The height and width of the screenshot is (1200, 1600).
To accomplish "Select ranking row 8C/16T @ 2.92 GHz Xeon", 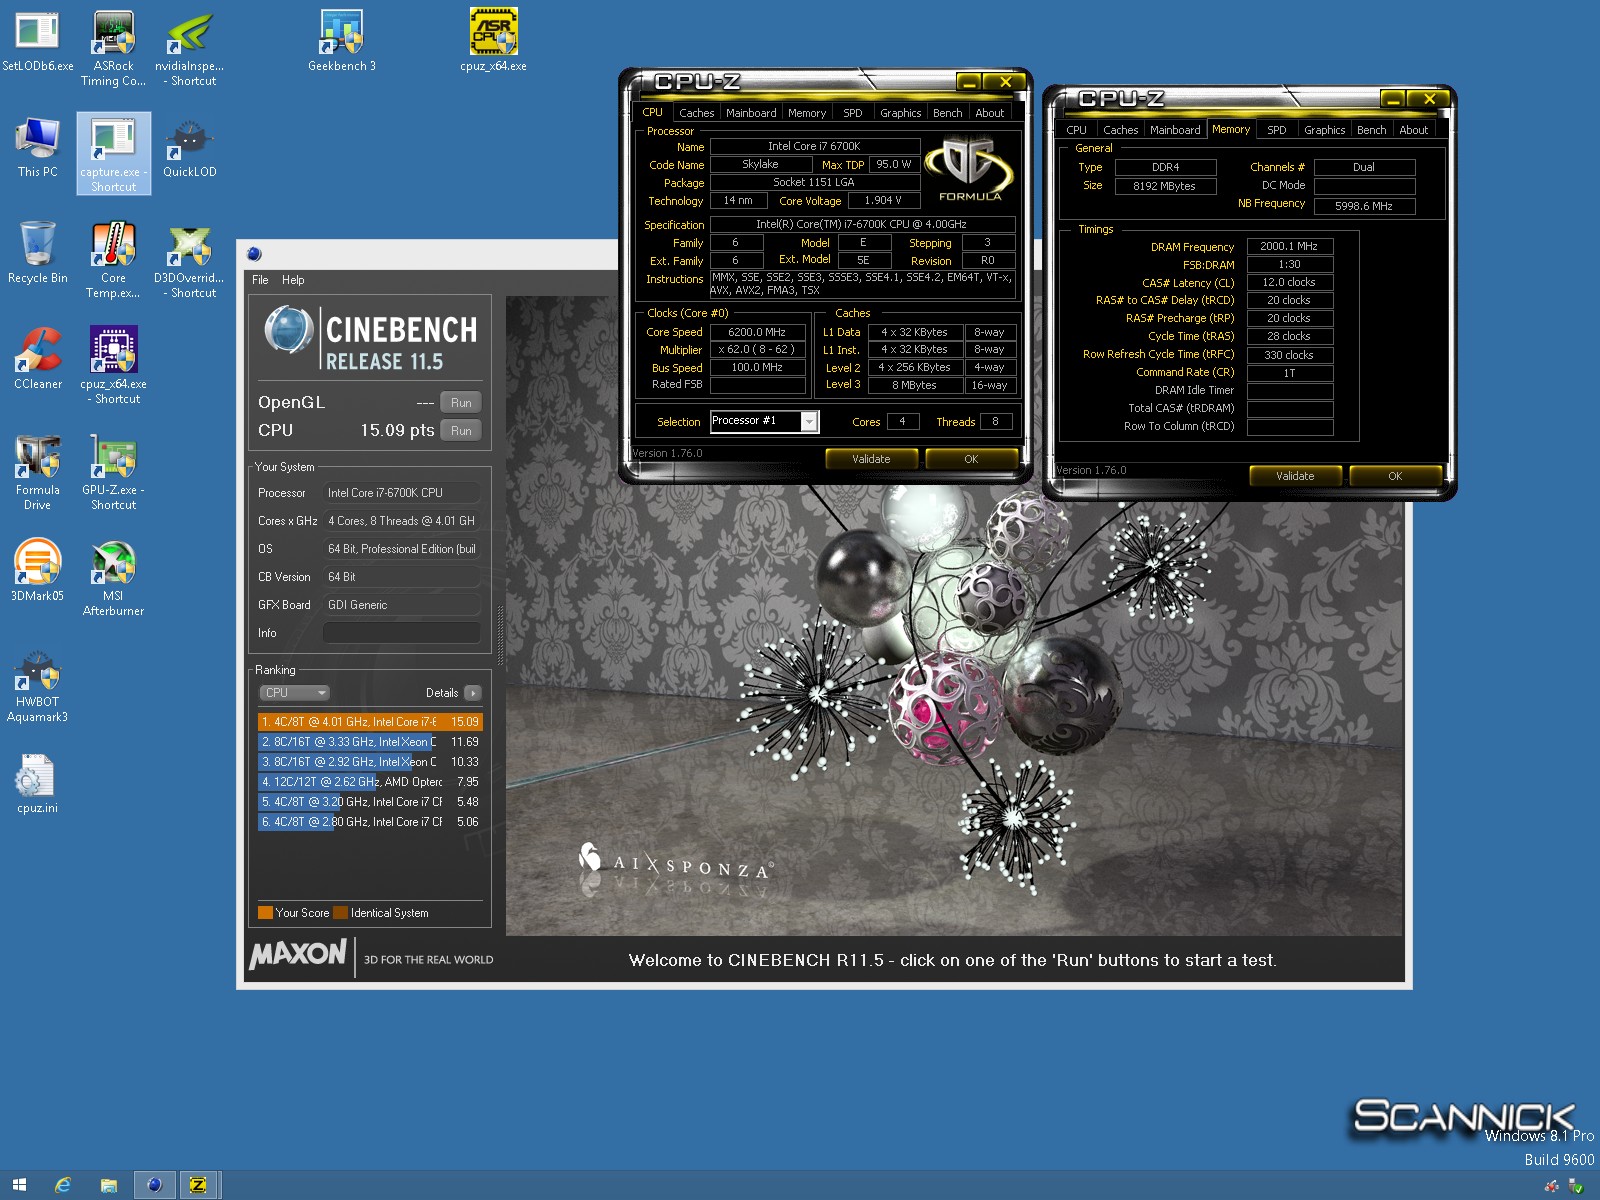I will (x=370, y=762).
